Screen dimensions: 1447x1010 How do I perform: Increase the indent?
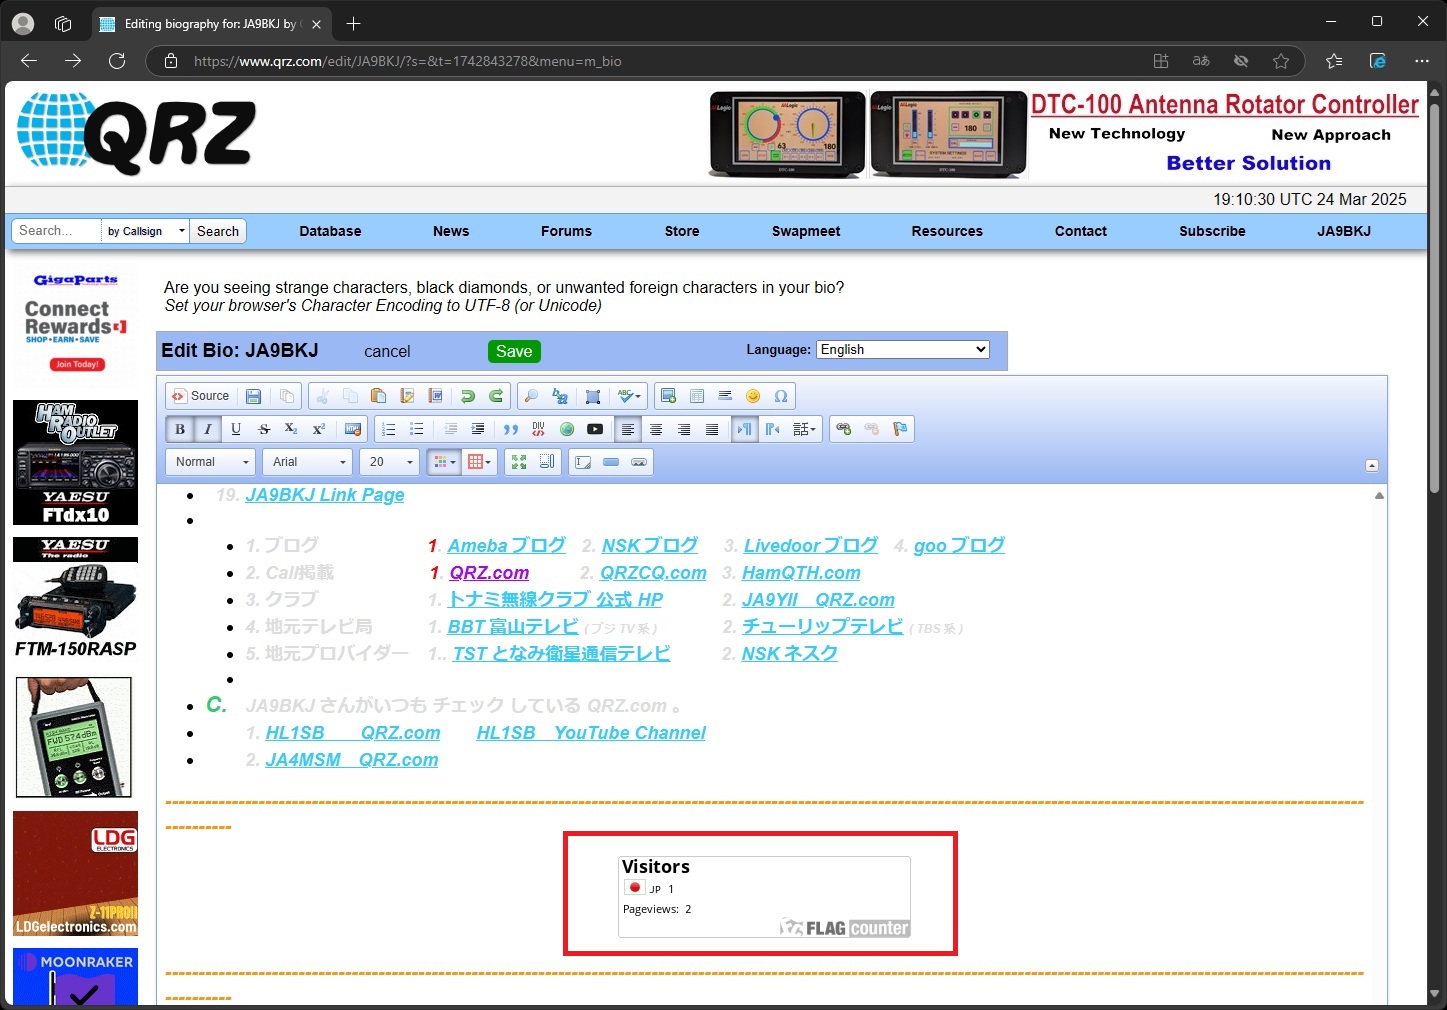[x=478, y=429]
